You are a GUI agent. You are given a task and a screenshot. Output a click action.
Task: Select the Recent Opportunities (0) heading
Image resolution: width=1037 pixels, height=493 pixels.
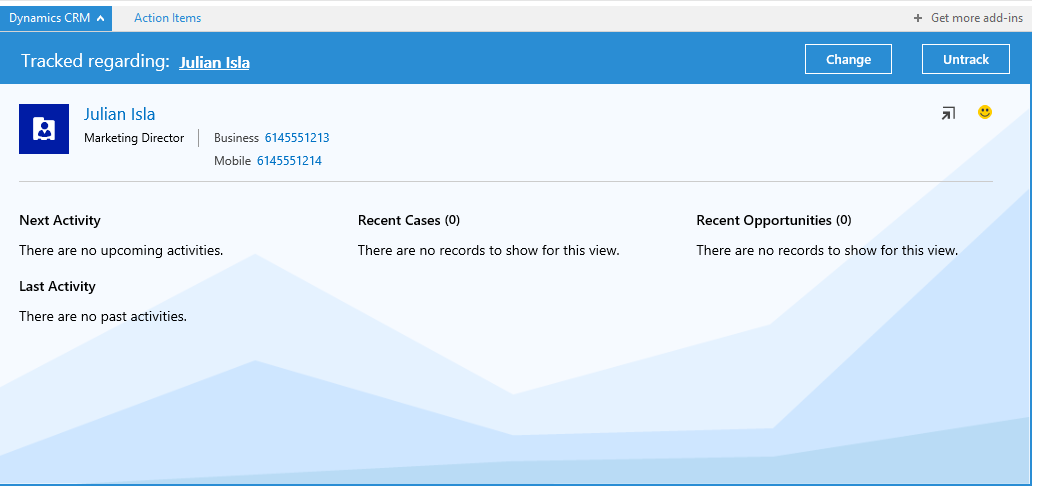click(773, 220)
